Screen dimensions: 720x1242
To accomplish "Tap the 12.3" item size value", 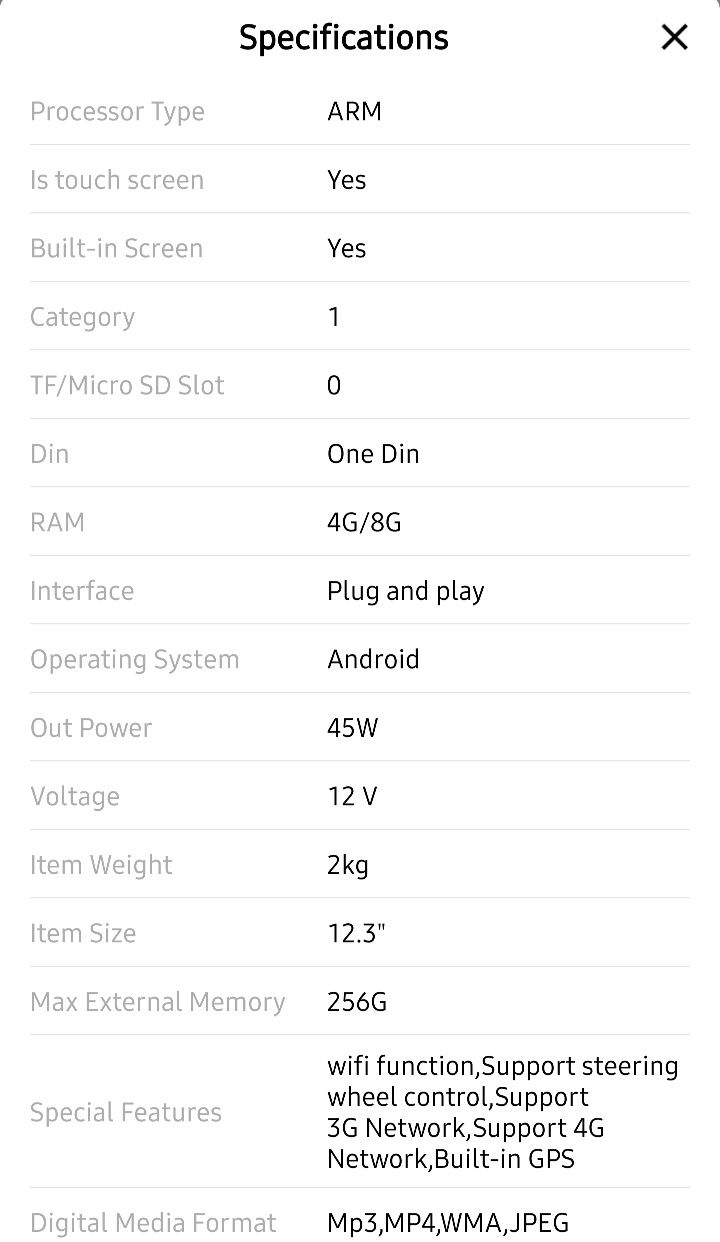I will pos(356,933).
